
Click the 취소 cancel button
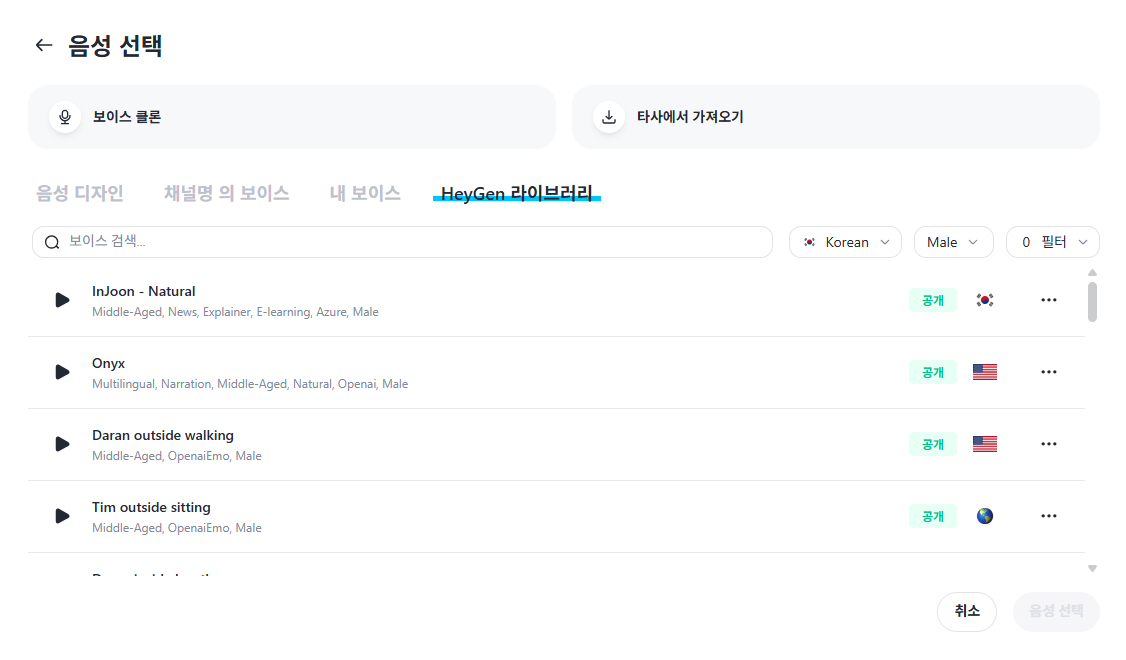point(966,611)
